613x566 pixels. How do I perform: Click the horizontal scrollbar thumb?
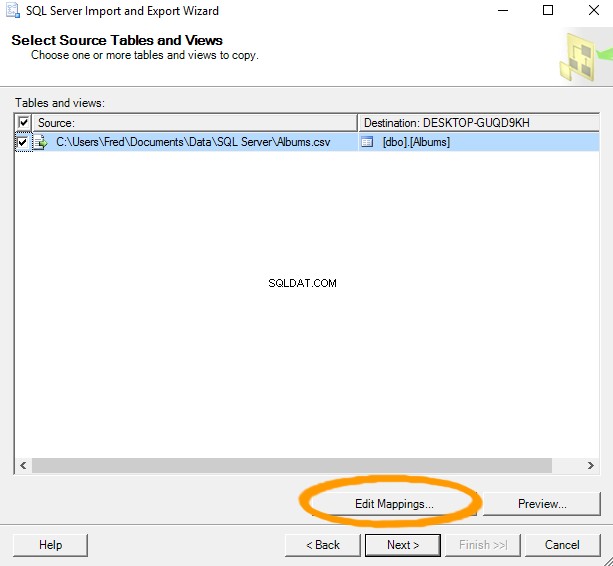click(292, 466)
